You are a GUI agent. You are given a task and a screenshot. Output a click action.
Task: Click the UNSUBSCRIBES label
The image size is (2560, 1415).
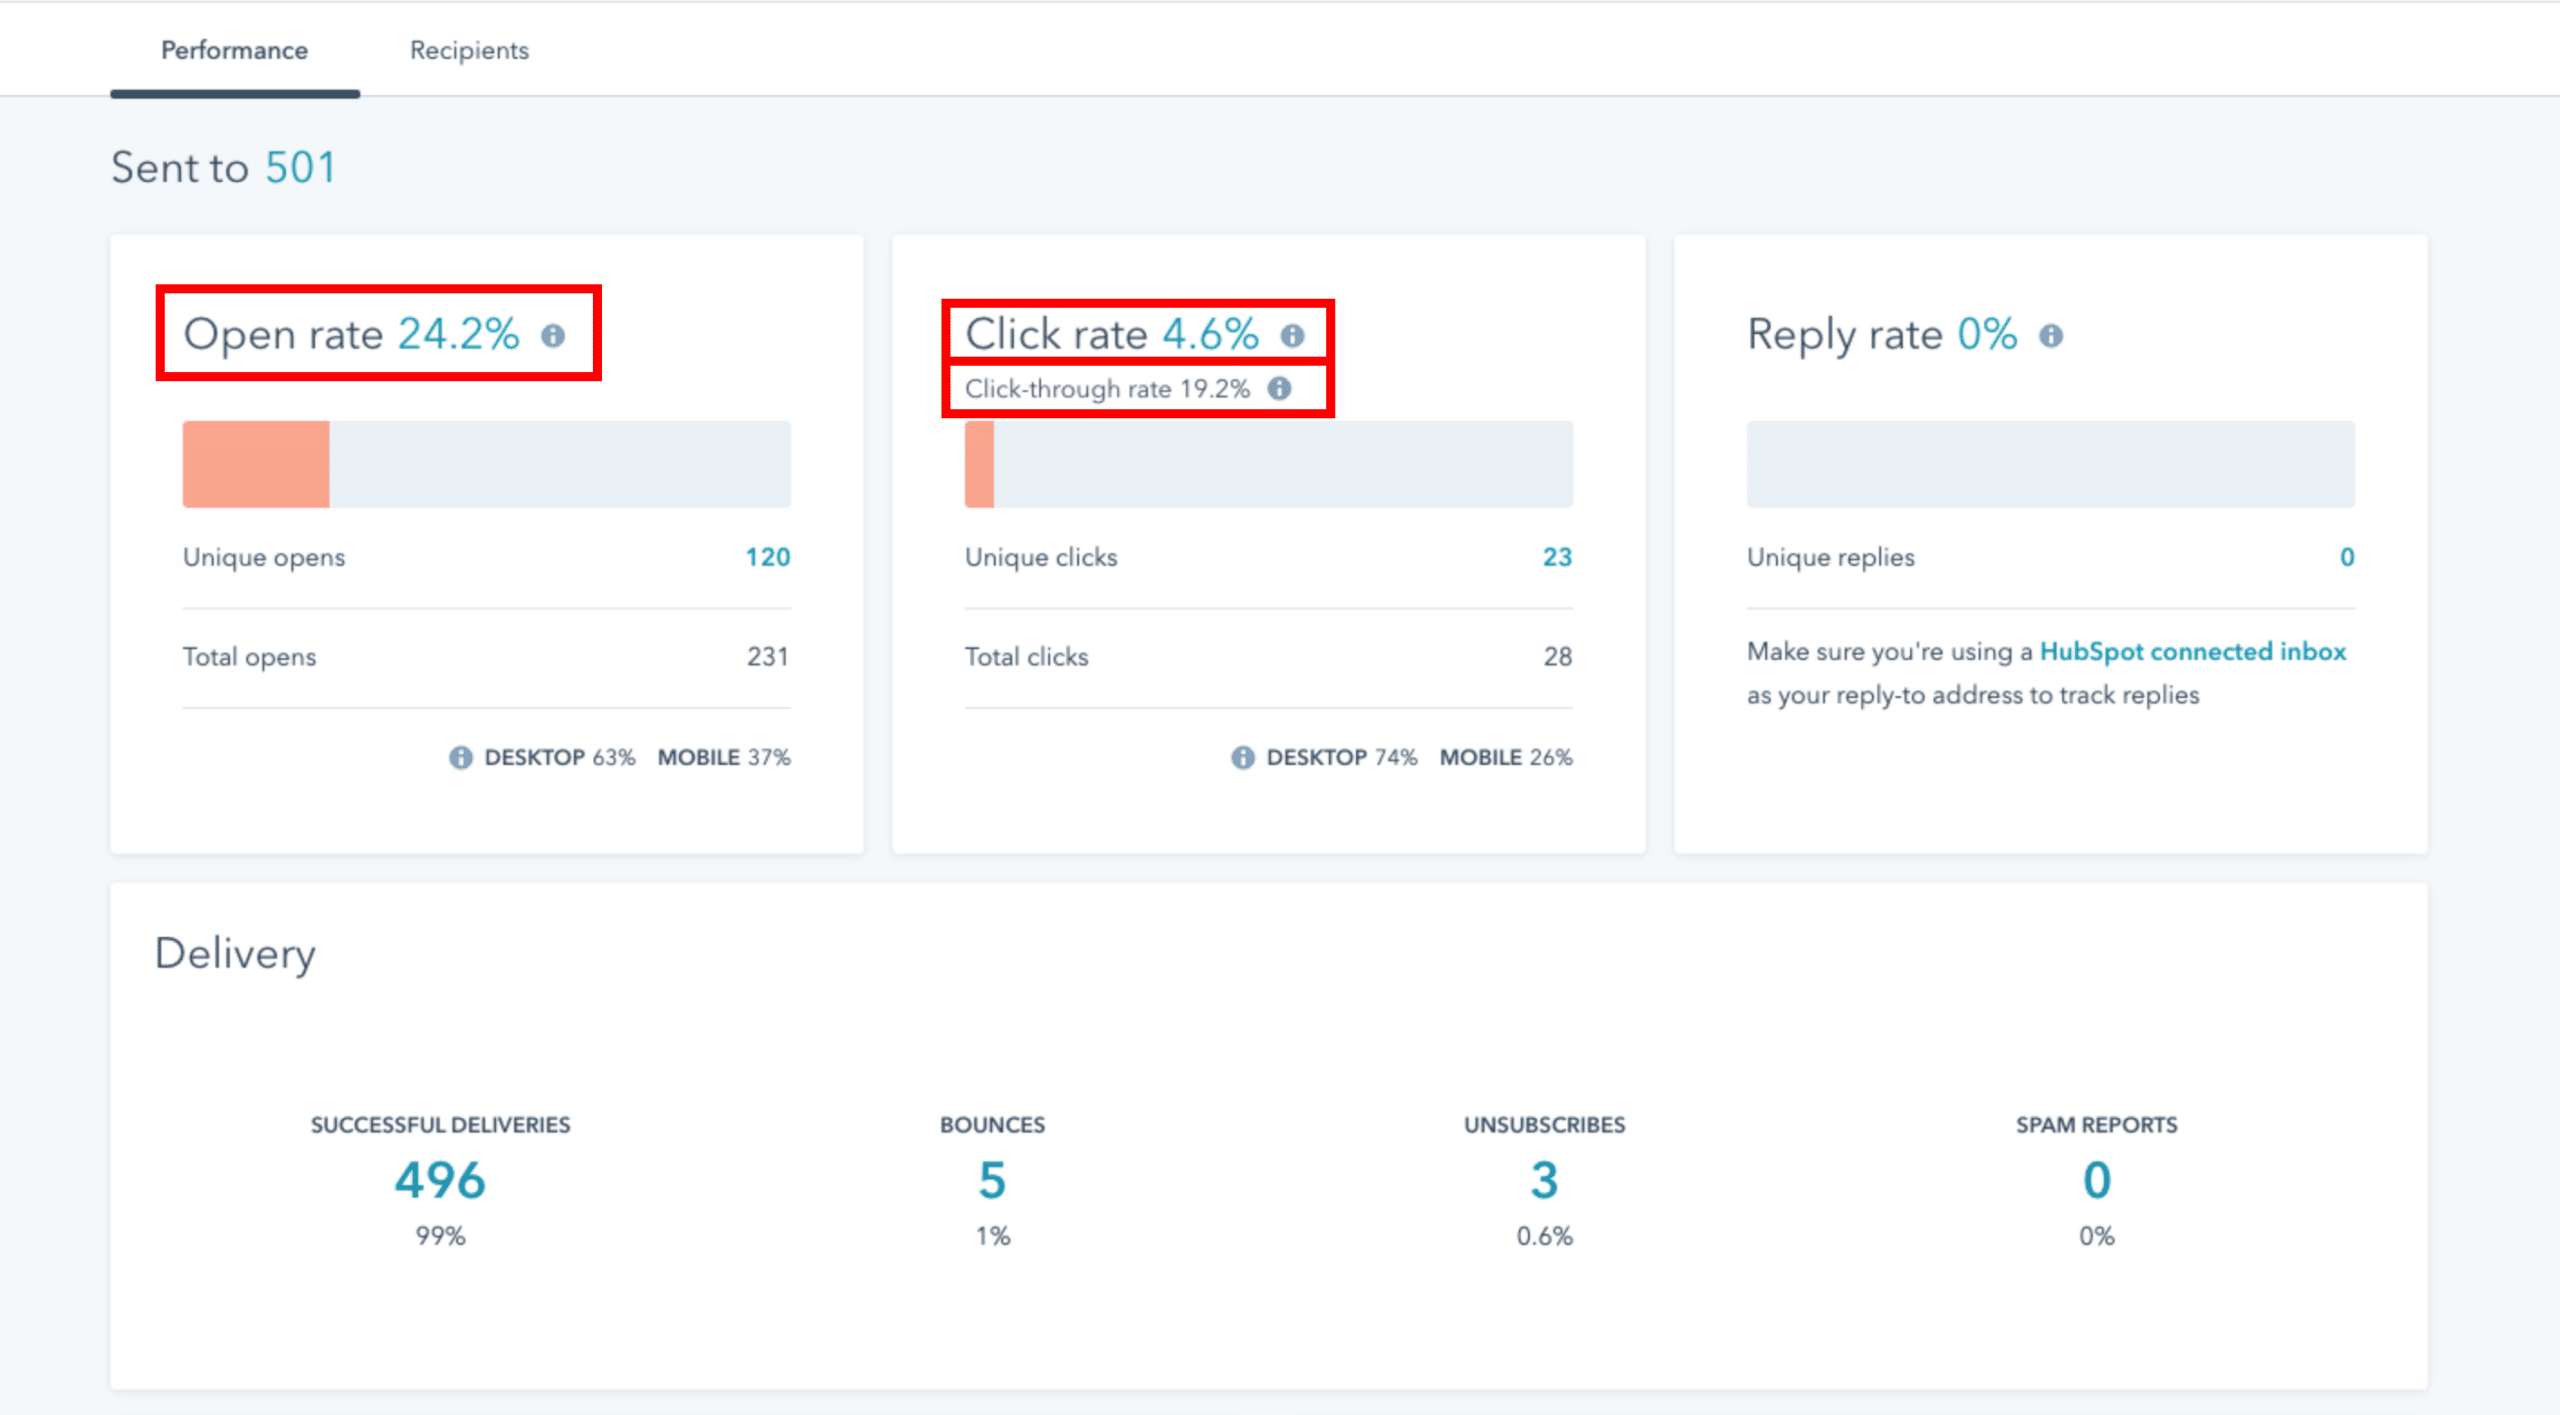click(1544, 1125)
